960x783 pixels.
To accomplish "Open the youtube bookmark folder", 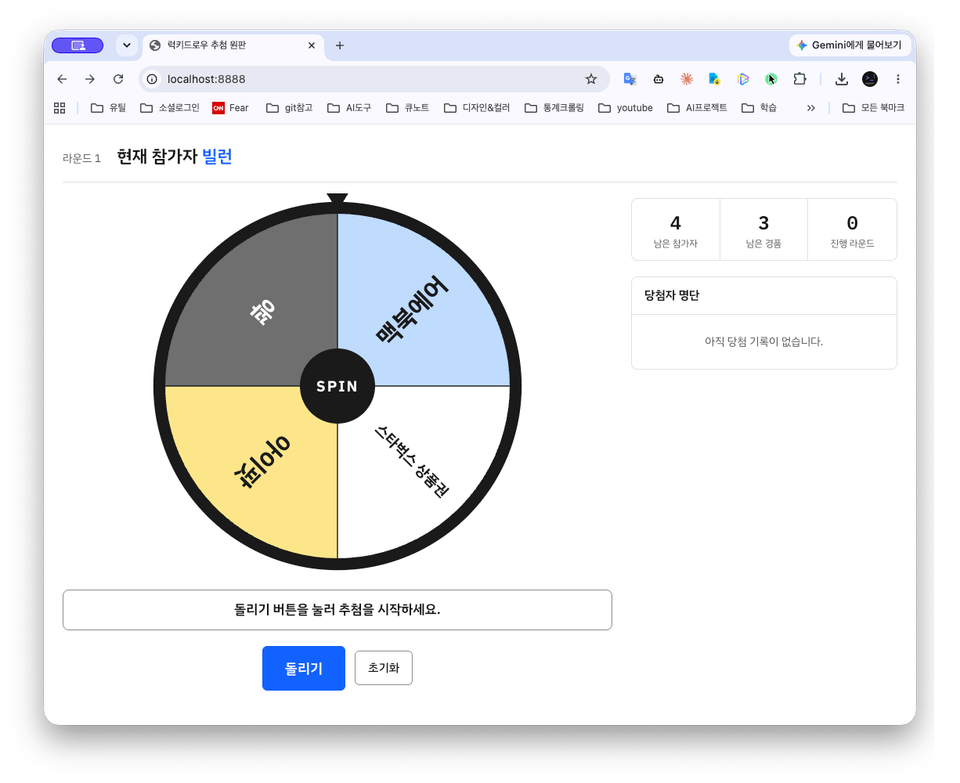I will (626, 108).
